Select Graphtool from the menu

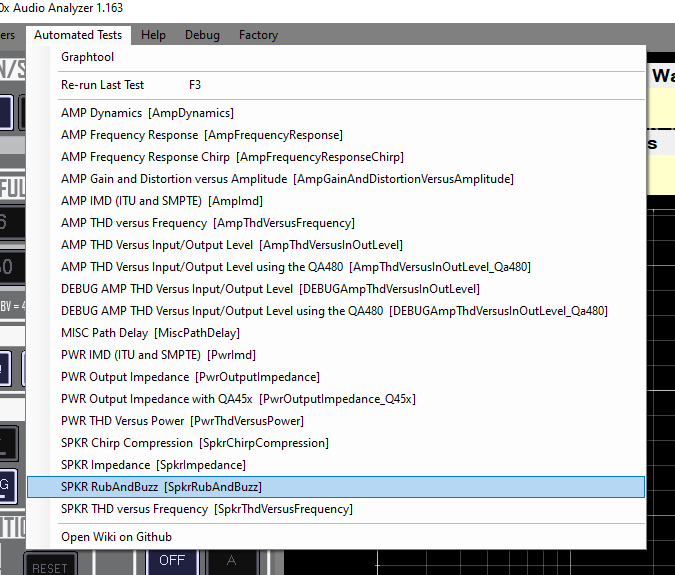[x=336, y=57]
